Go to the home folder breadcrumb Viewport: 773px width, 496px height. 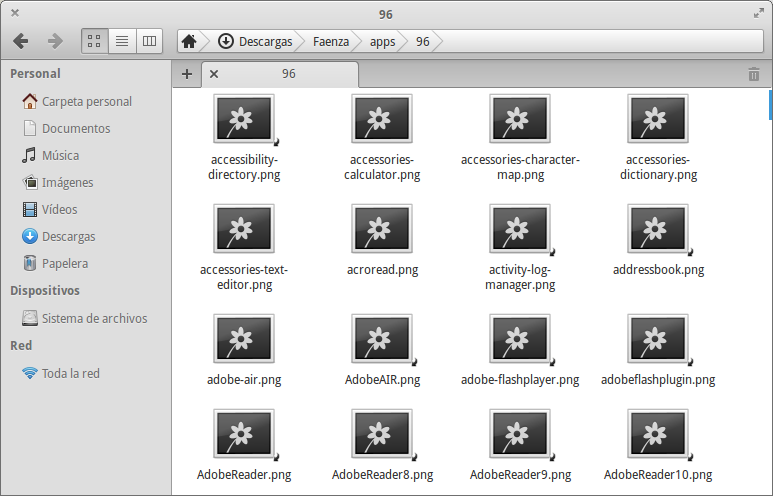click(189, 41)
